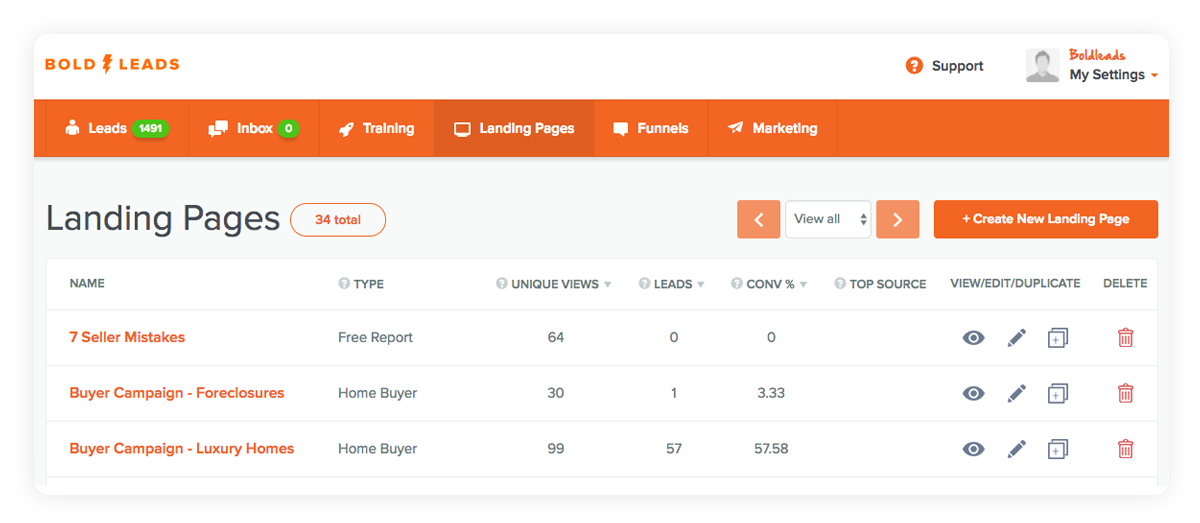Click Create New Landing Page button

point(1045,220)
